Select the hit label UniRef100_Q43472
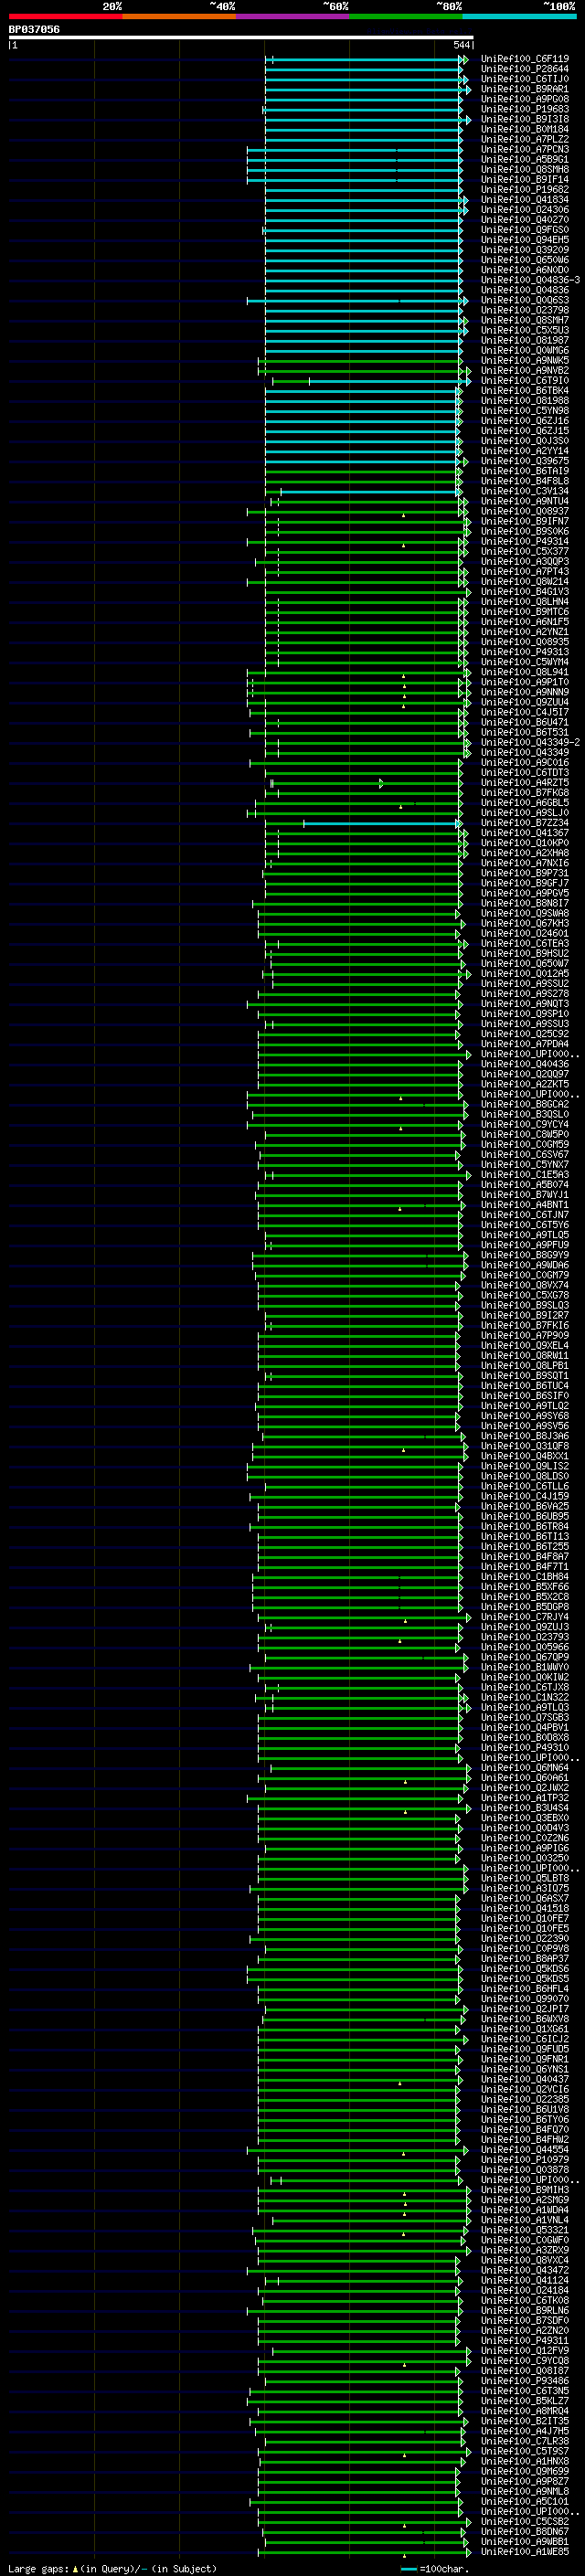The height and width of the screenshot is (2576, 585). pos(524,2271)
